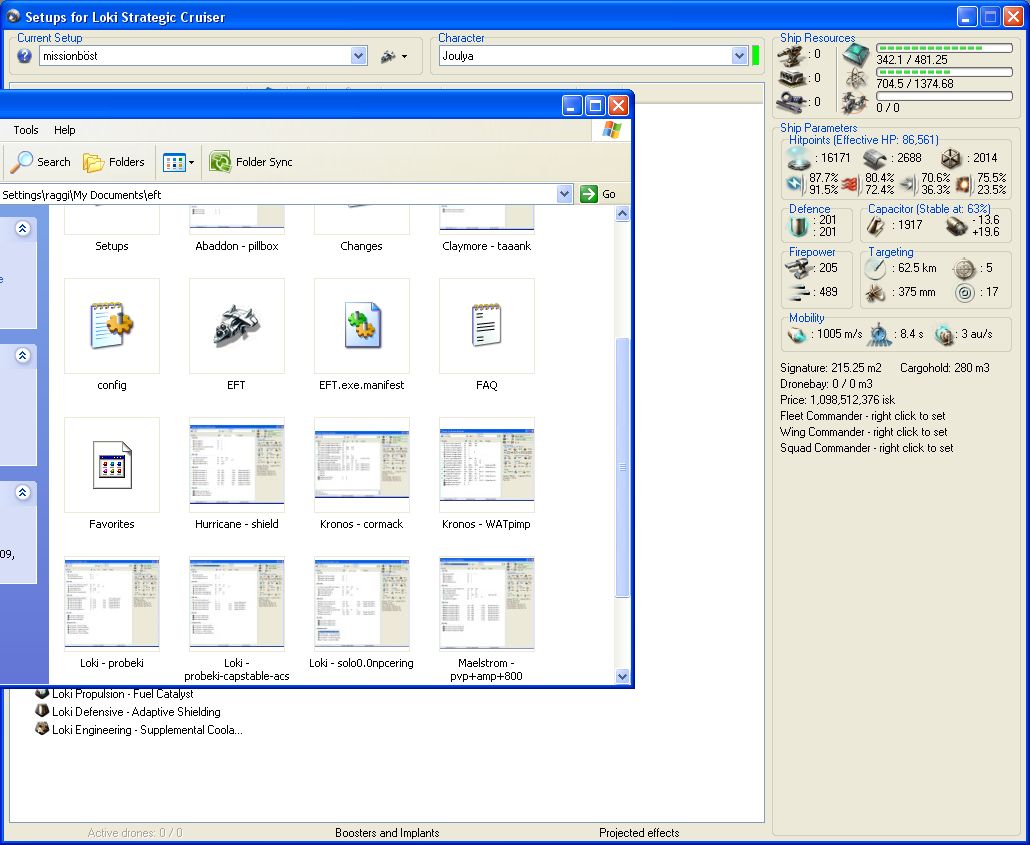Click the Go button next to address bar
Screen dimensions: 1030x845
(598, 194)
